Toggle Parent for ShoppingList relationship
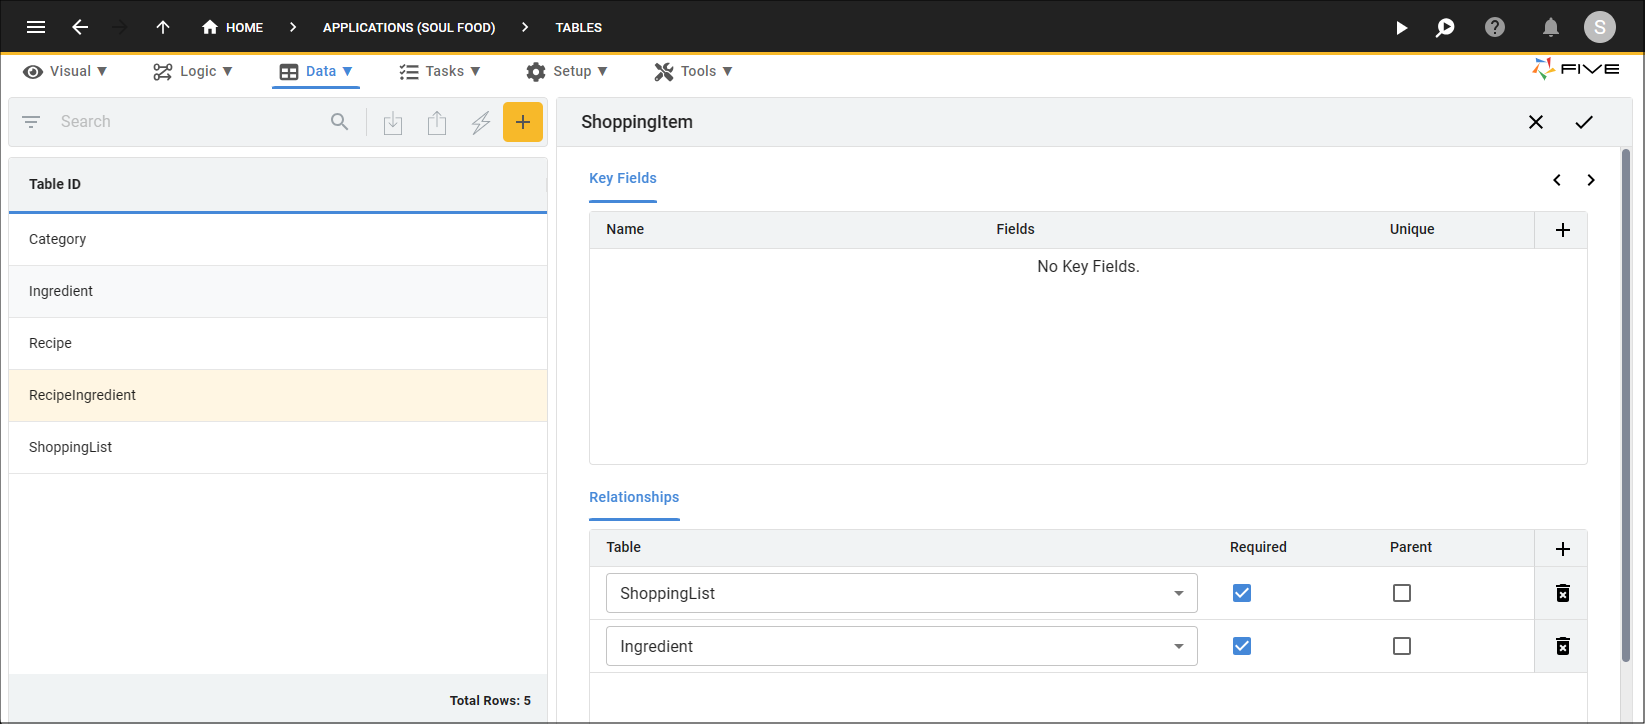This screenshot has width=1645, height=724. (1402, 593)
